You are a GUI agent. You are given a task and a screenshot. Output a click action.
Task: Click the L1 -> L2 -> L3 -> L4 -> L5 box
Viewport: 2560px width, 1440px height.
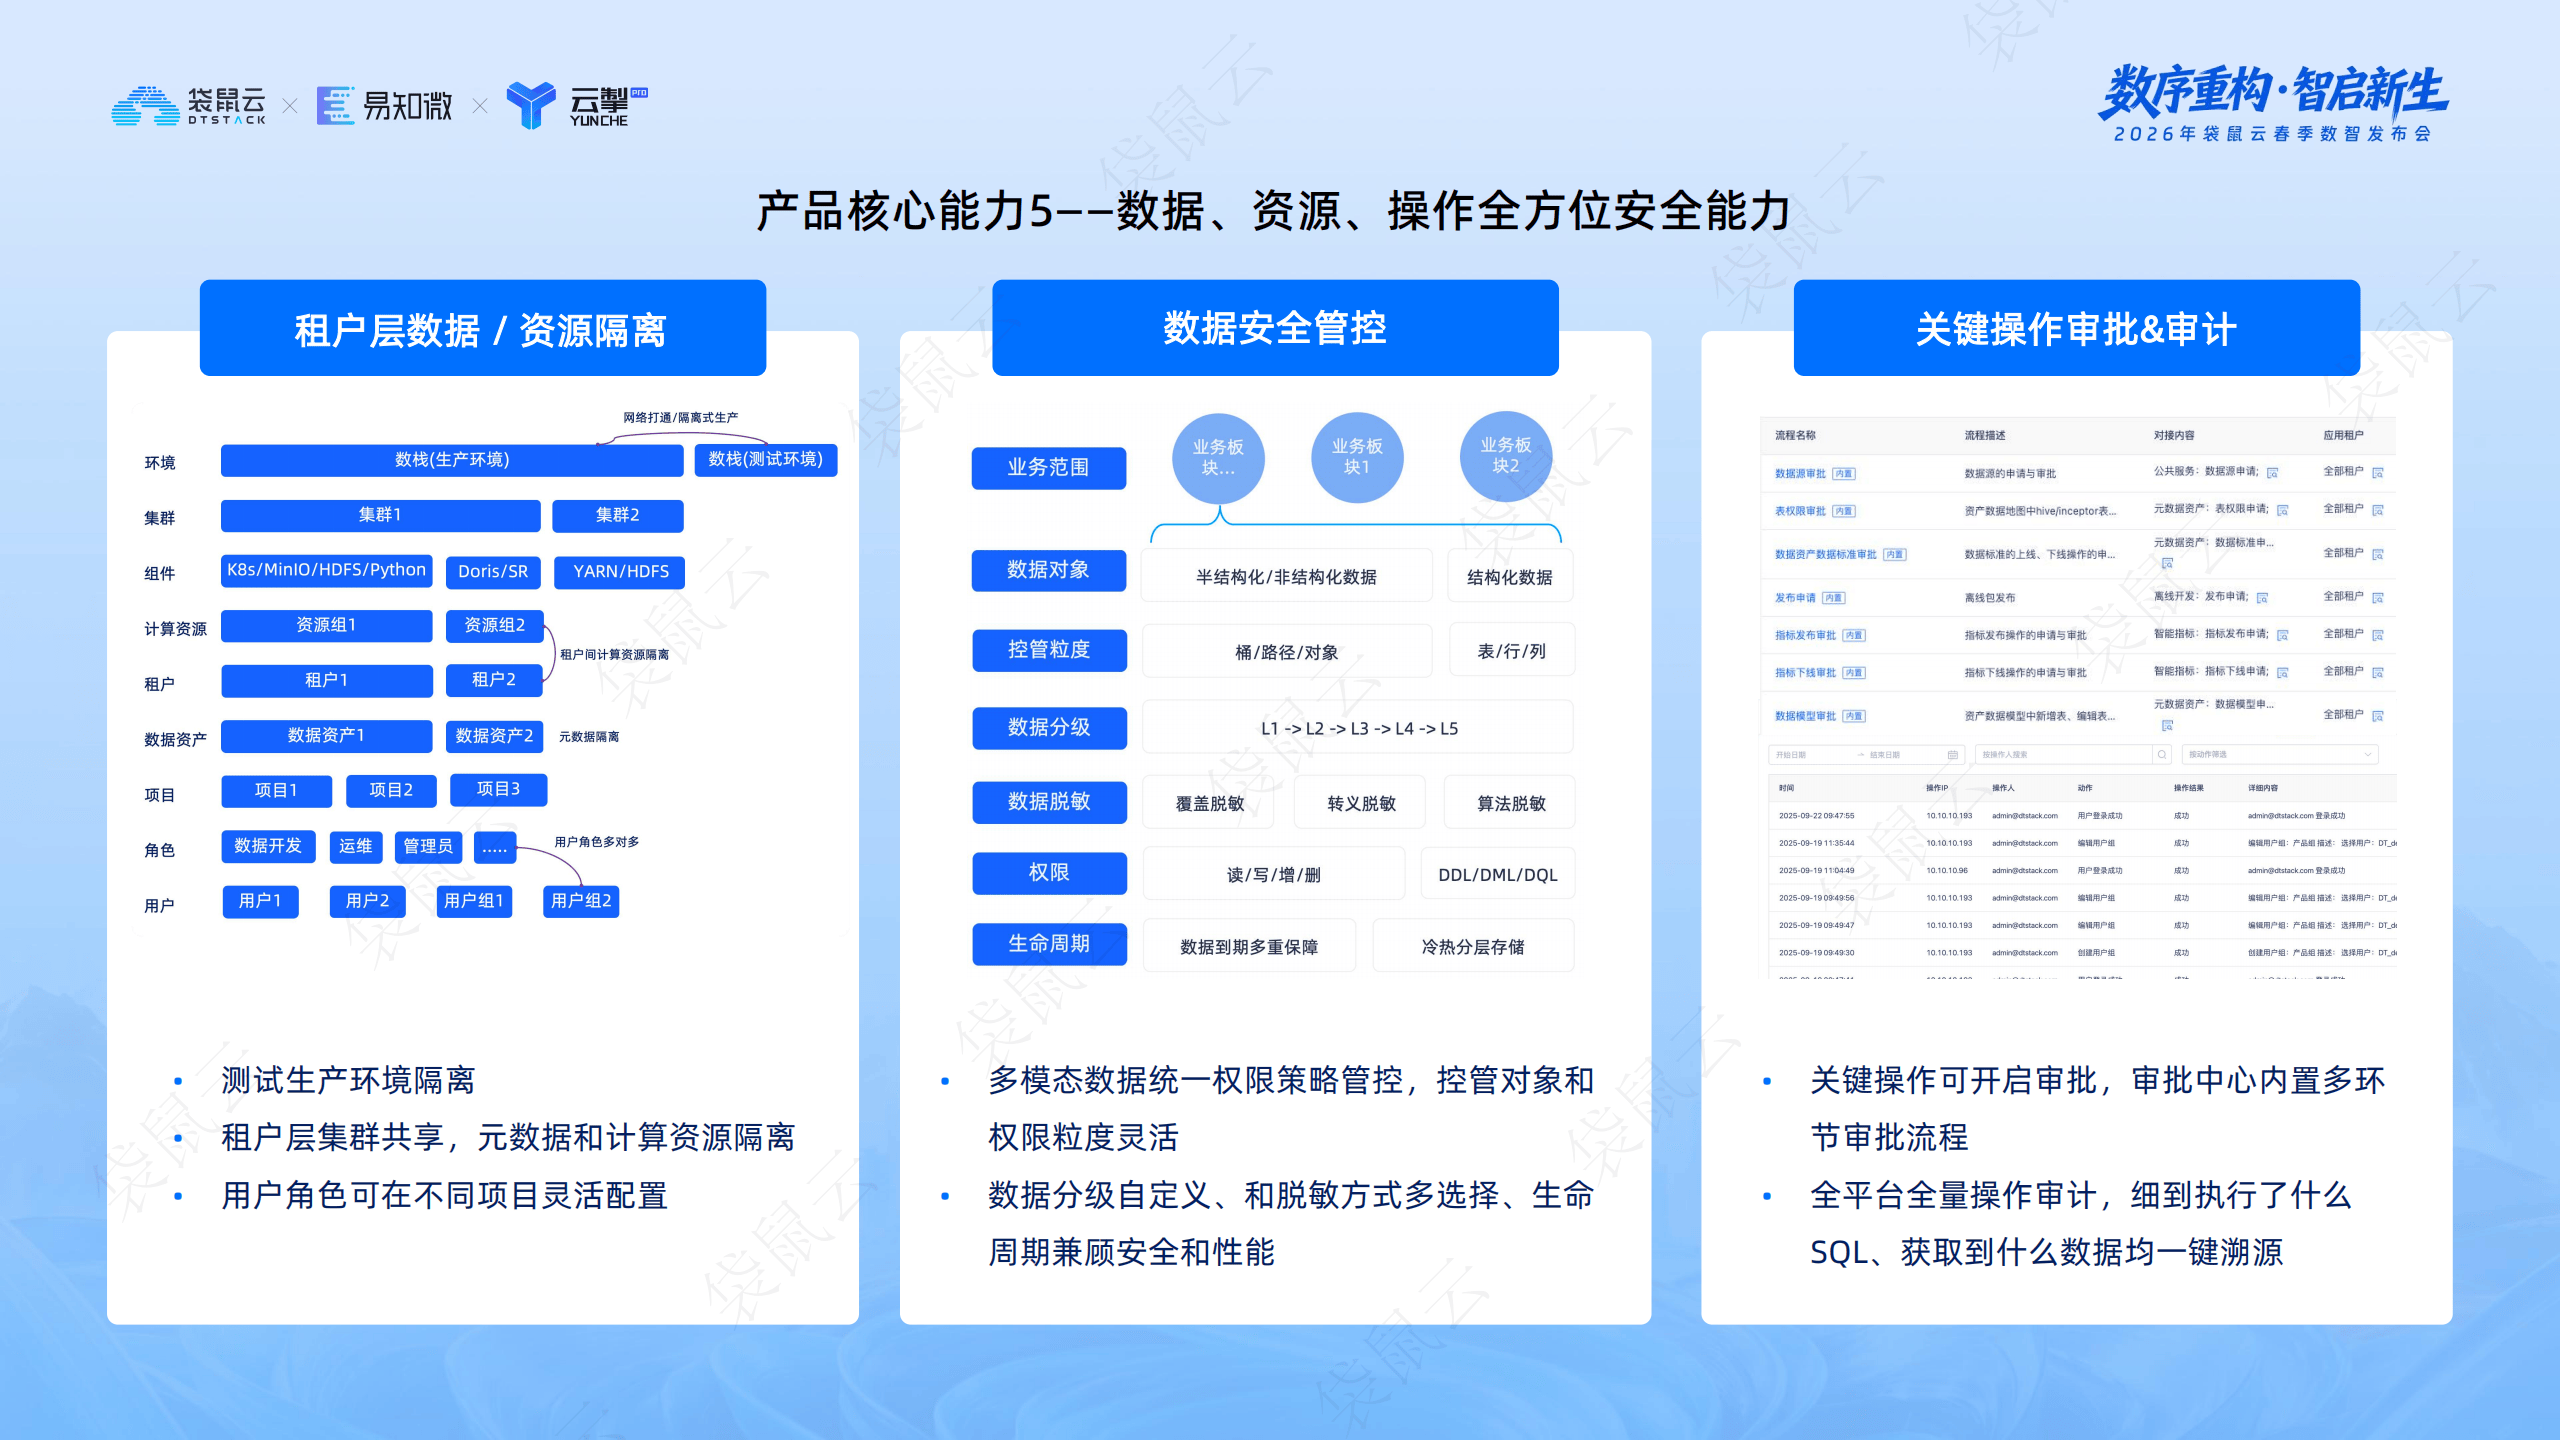click(1358, 728)
